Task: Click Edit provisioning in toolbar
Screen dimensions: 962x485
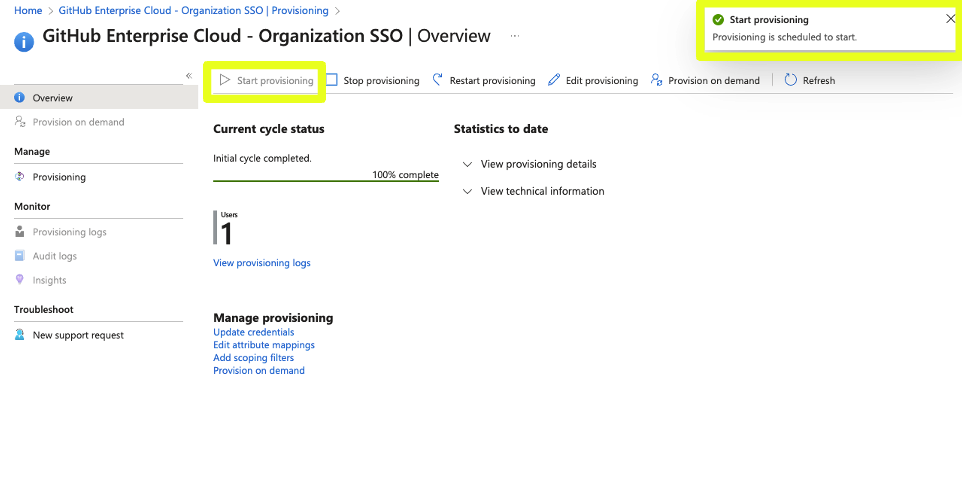Action: tap(602, 80)
